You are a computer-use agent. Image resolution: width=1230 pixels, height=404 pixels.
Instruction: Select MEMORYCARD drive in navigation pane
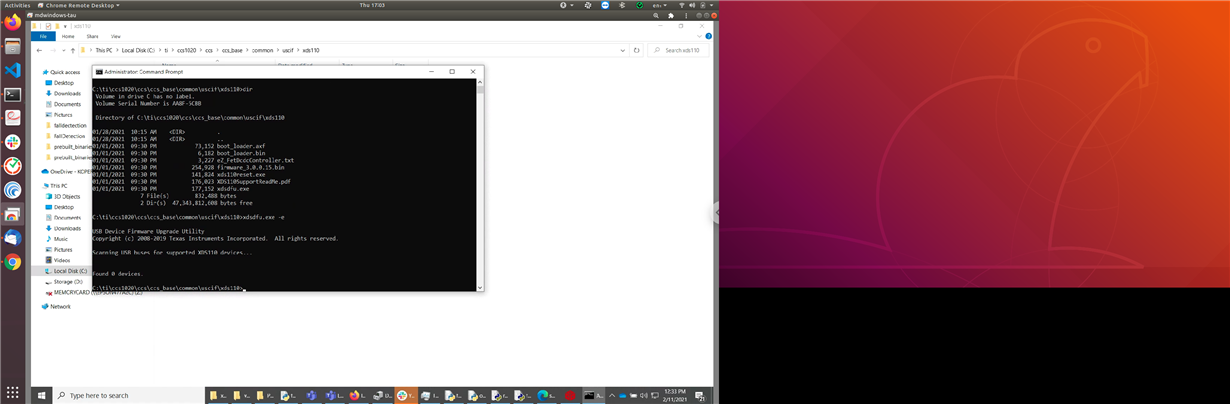click(94, 293)
